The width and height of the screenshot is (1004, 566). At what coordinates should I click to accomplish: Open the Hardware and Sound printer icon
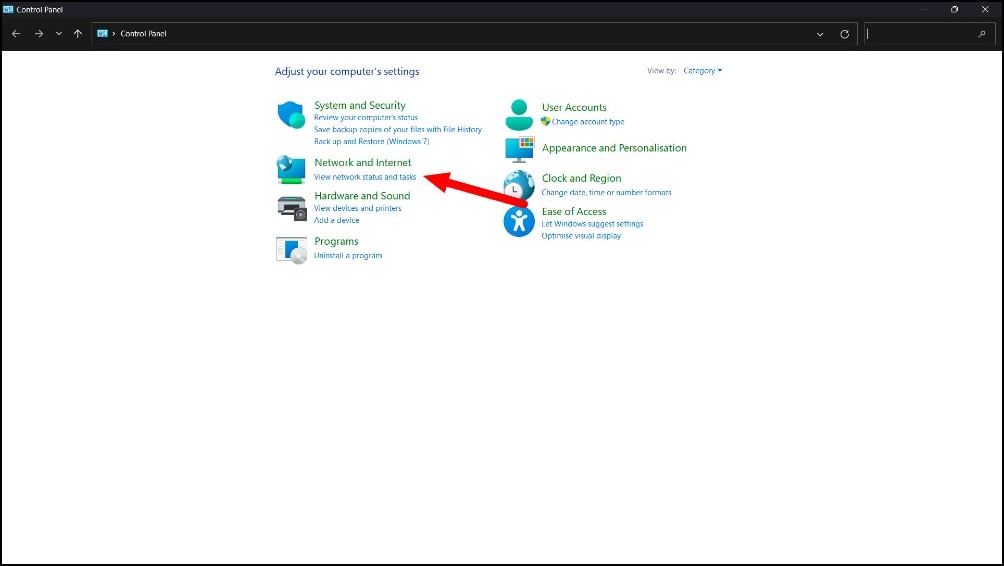coord(292,208)
